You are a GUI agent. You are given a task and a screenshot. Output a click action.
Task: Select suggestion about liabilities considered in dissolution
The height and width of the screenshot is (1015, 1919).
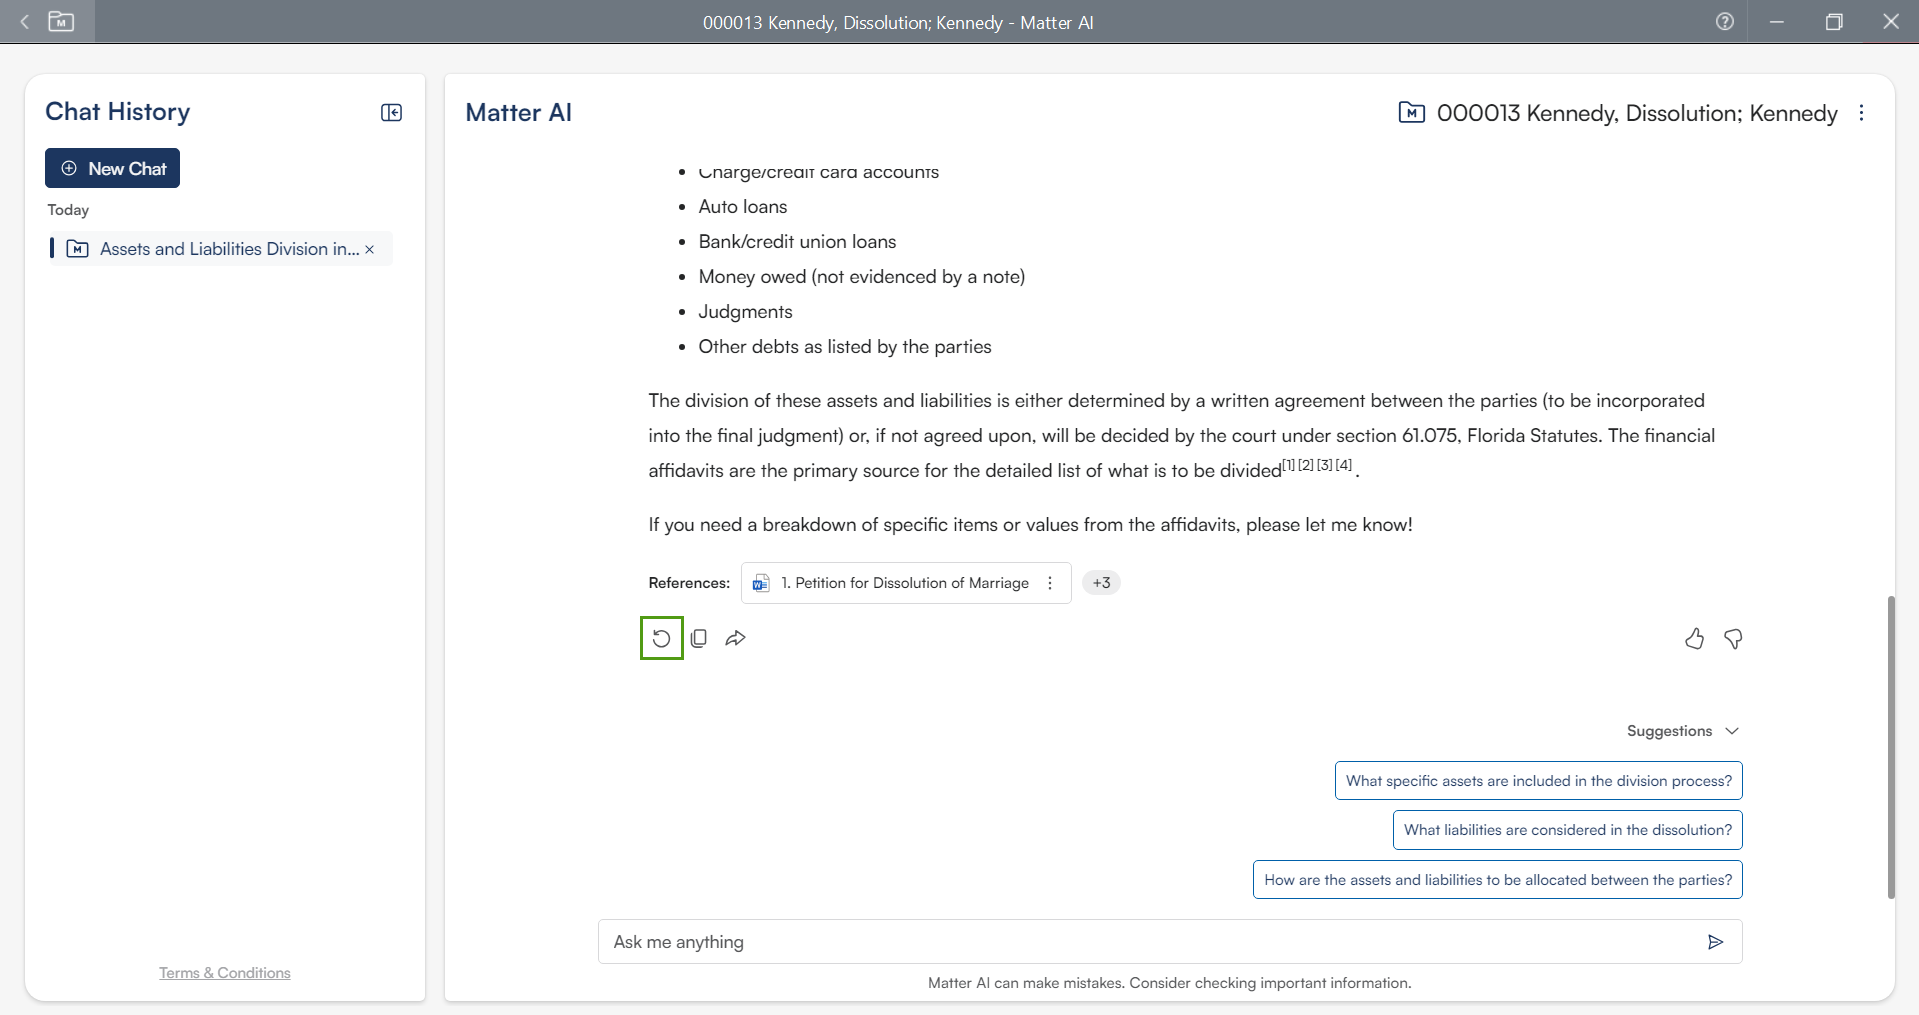[x=1567, y=830]
